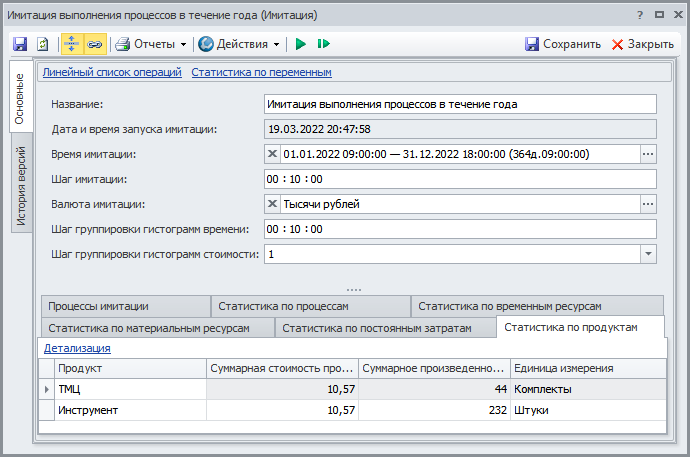Screen dimensions: 690x457
Task: Click the floppy disk save icon
Action: tap(20, 44)
